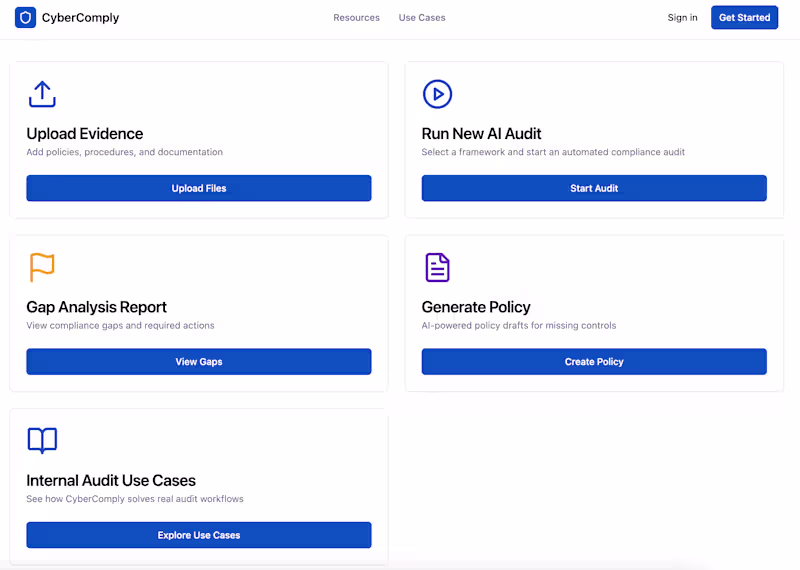Click the open book icon
Viewport: 800px width, 570px height.
pyautogui.click(x=42, y=441)
